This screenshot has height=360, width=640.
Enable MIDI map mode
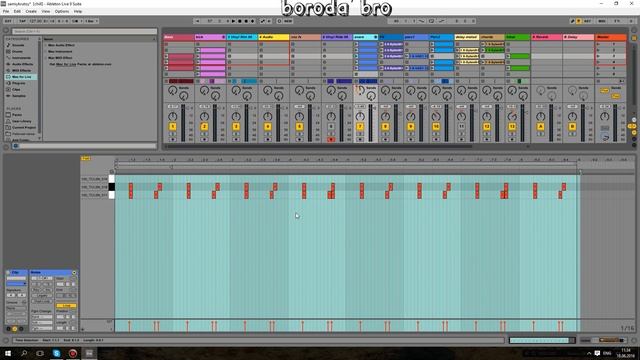coord(602,21)
